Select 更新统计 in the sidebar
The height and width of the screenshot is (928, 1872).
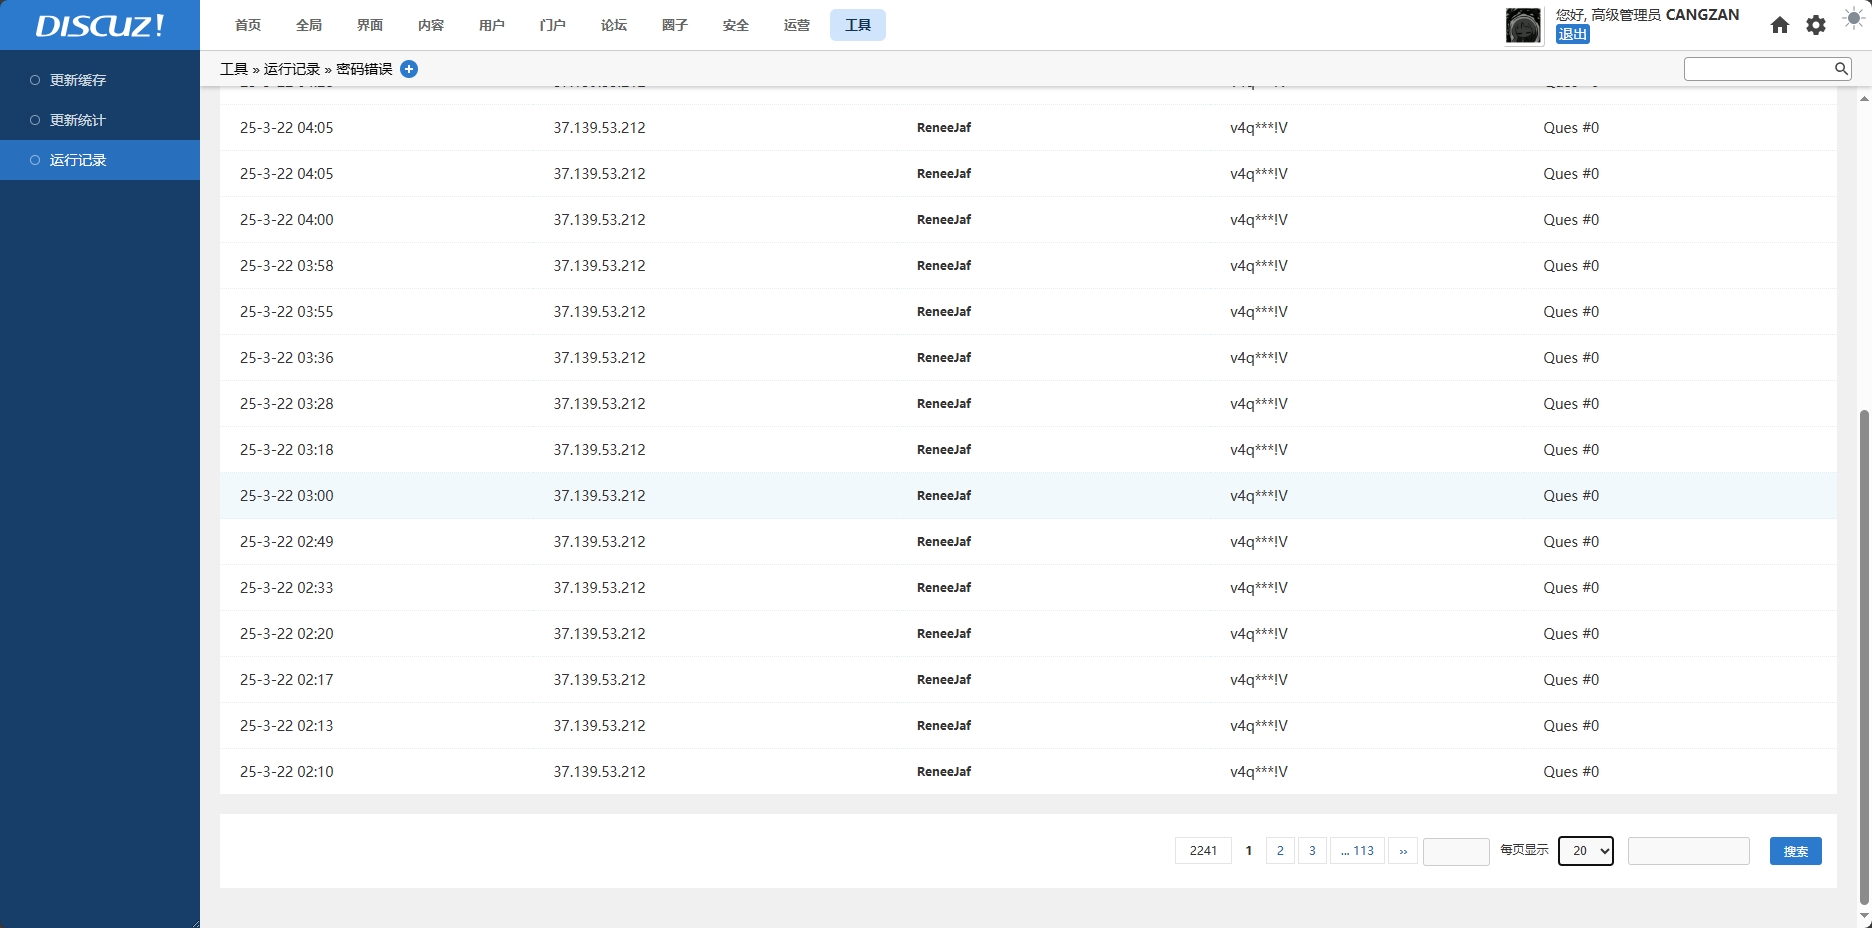(78, 120)
